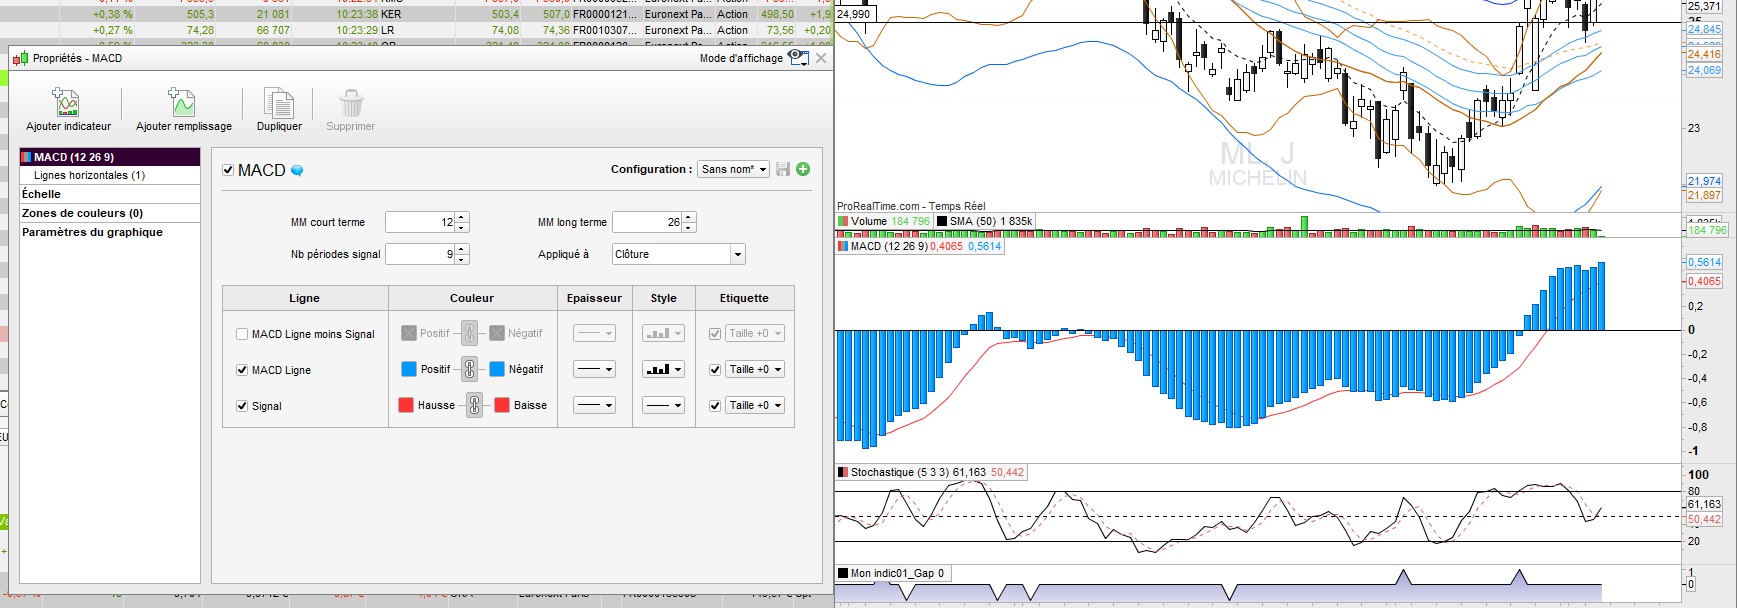Uncheck the MACD Ligne checkbox
The width and height of the screenshot is (1737, 608).
point(242,370)
